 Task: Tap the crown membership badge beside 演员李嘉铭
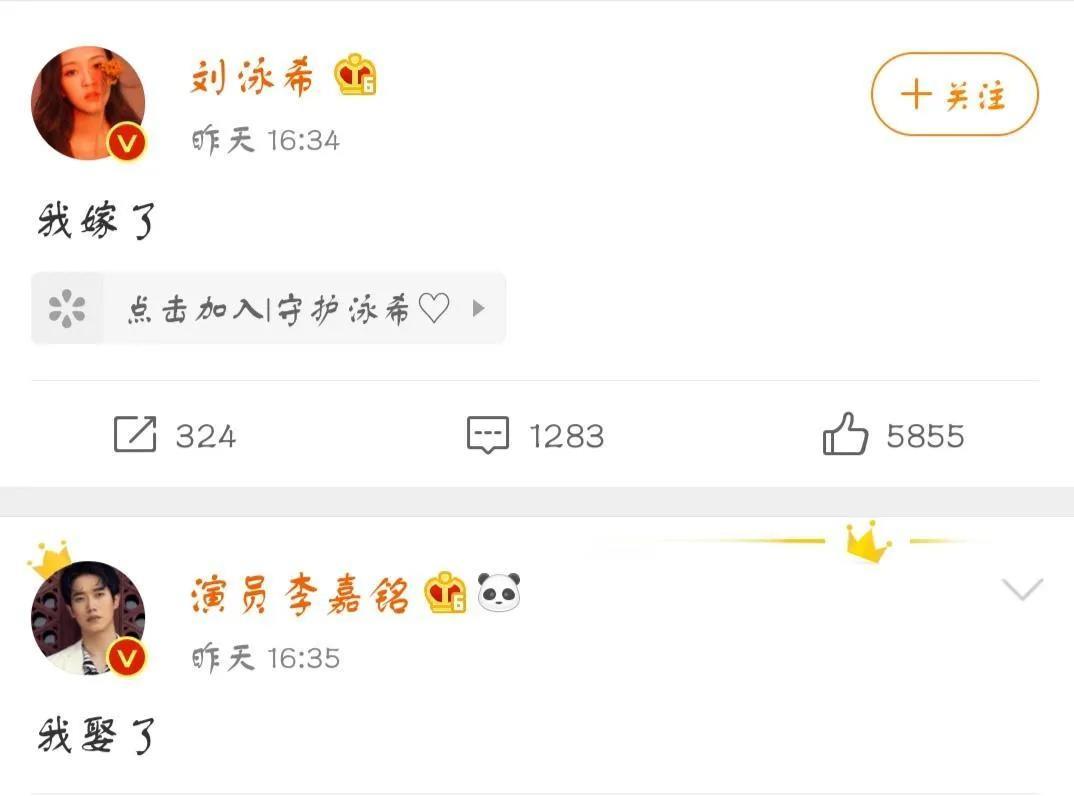tap(445, 592)
